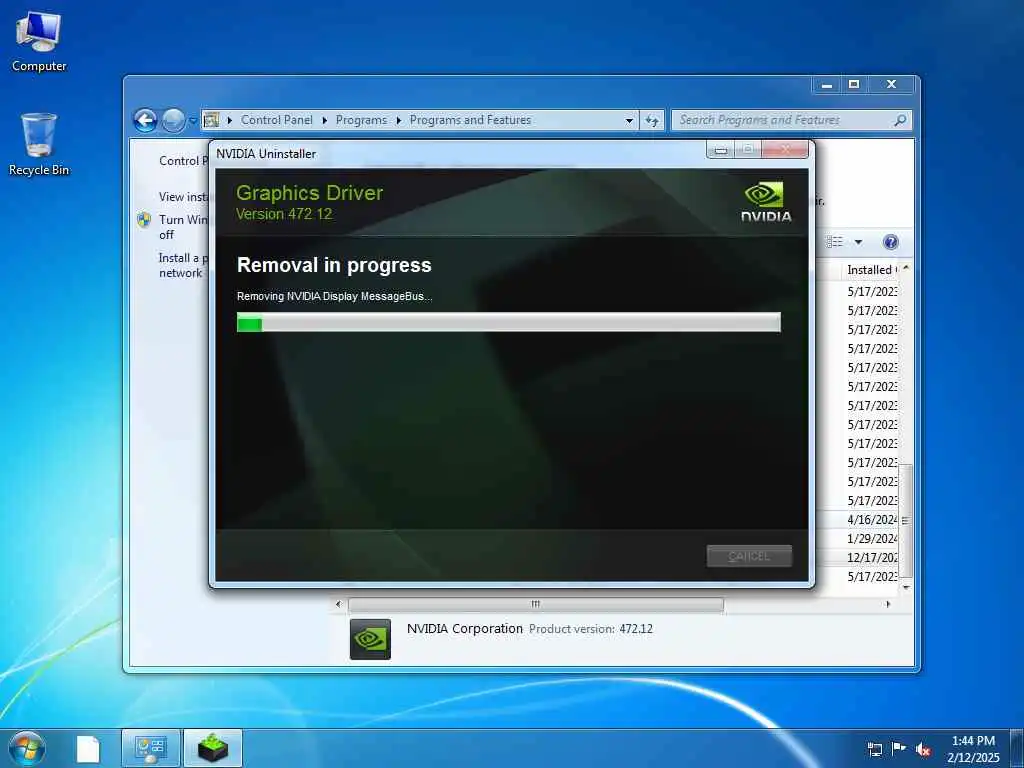The height and width of the screenshot is (768, 1024).
Task: Open the Recycle Bin desktop icon
Action: click(39, 144)
